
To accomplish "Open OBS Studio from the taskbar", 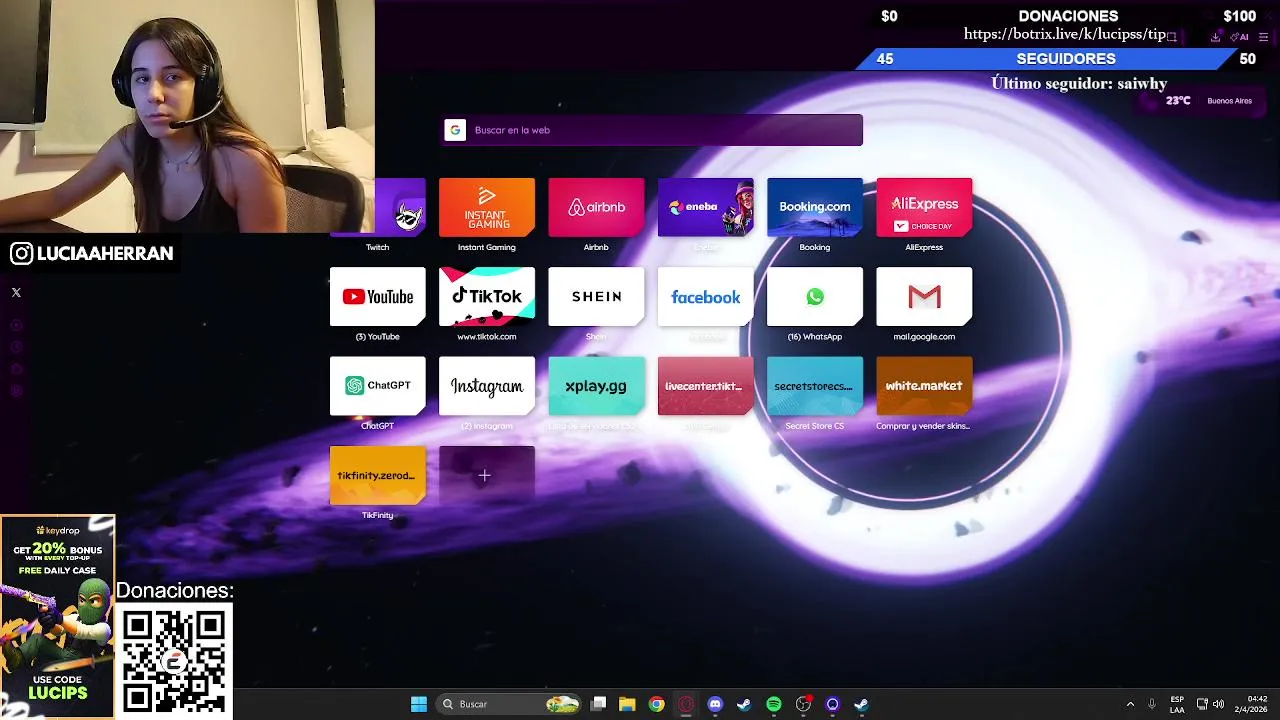I will [x=803, y=704].
